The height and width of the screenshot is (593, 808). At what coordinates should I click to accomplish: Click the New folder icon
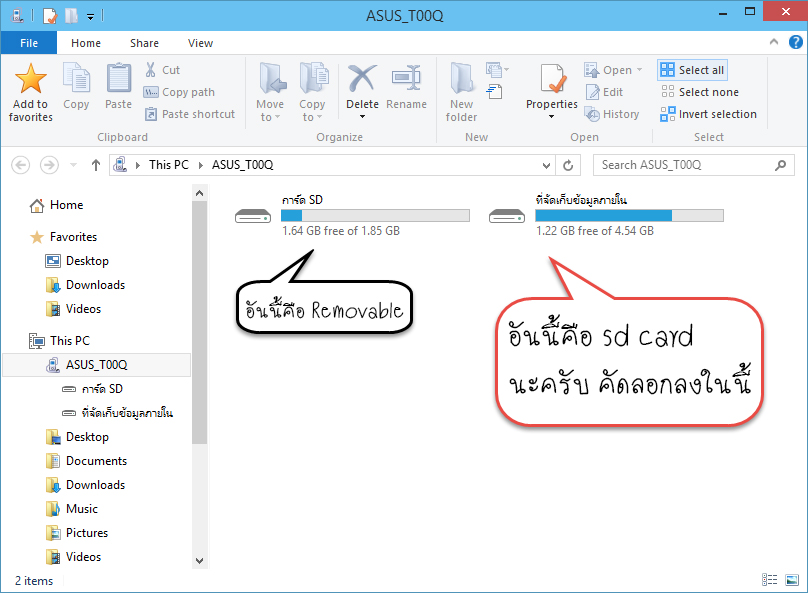461,78
